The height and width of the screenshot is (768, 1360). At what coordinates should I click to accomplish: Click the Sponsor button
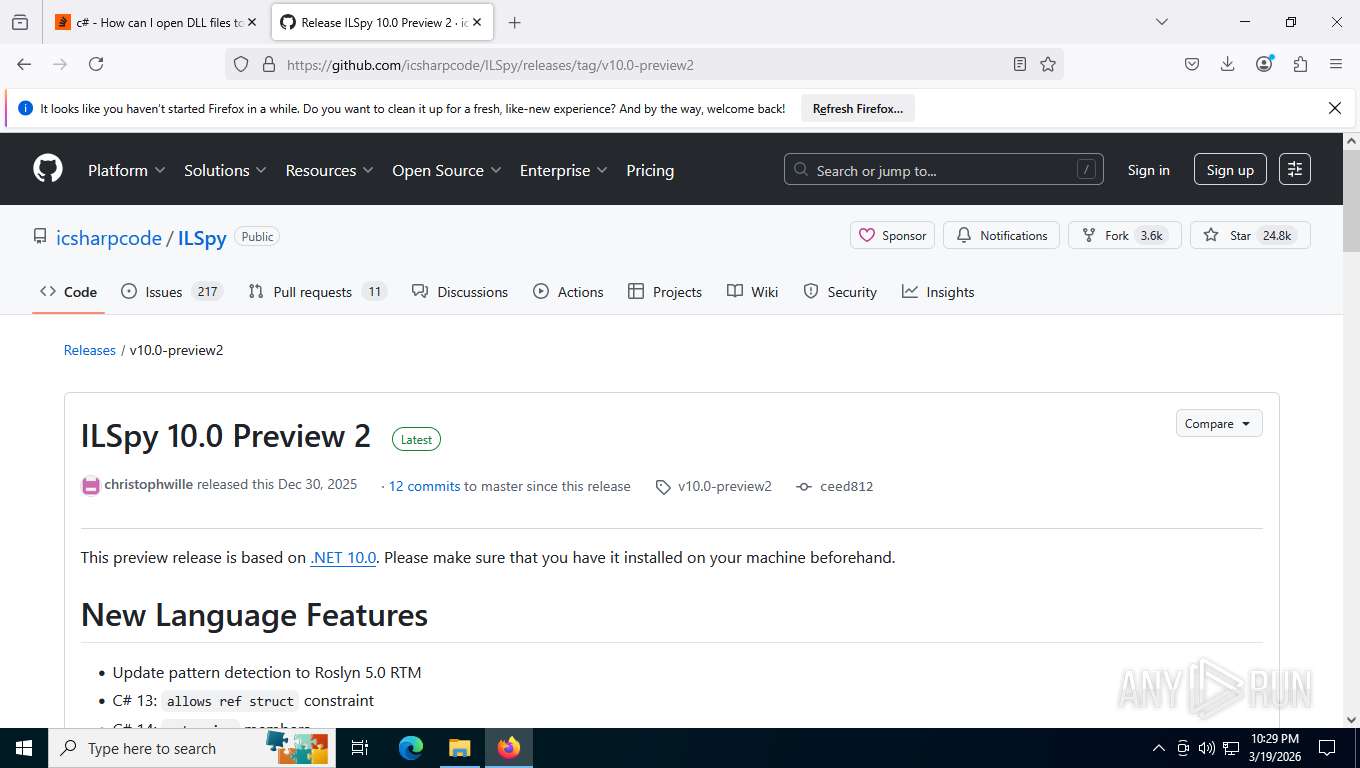click(x=892, y=235)
